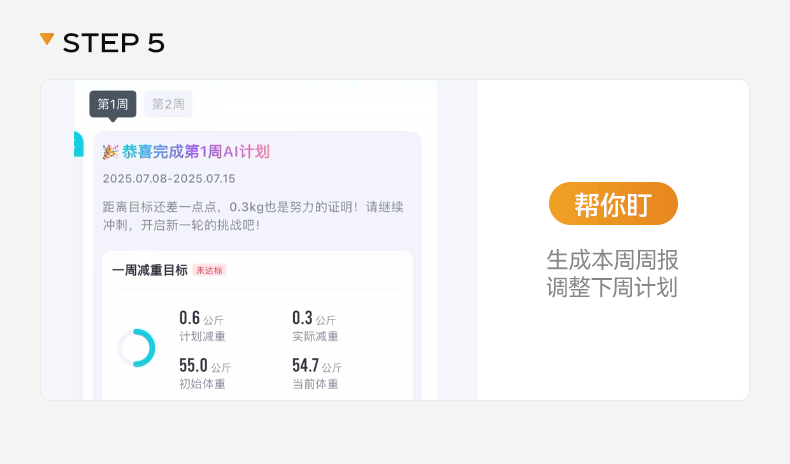This screenshot has width=790, height=464.
Task: Click the date range 2025.07.08-2025.07.15
Action: pyautogui.click(x=169, y=179)
